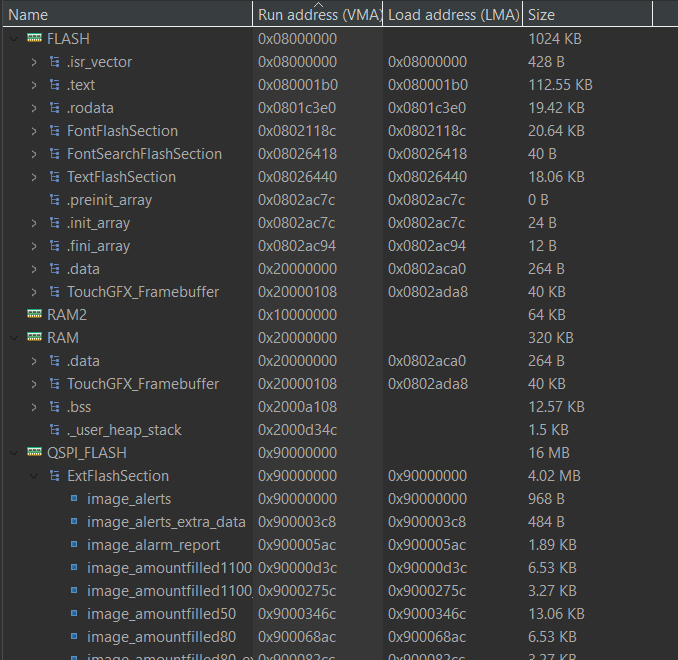Viewport: 678px width, 660px height.
Task: Click the RAM2 memory region icon
Action: point(34,314)
